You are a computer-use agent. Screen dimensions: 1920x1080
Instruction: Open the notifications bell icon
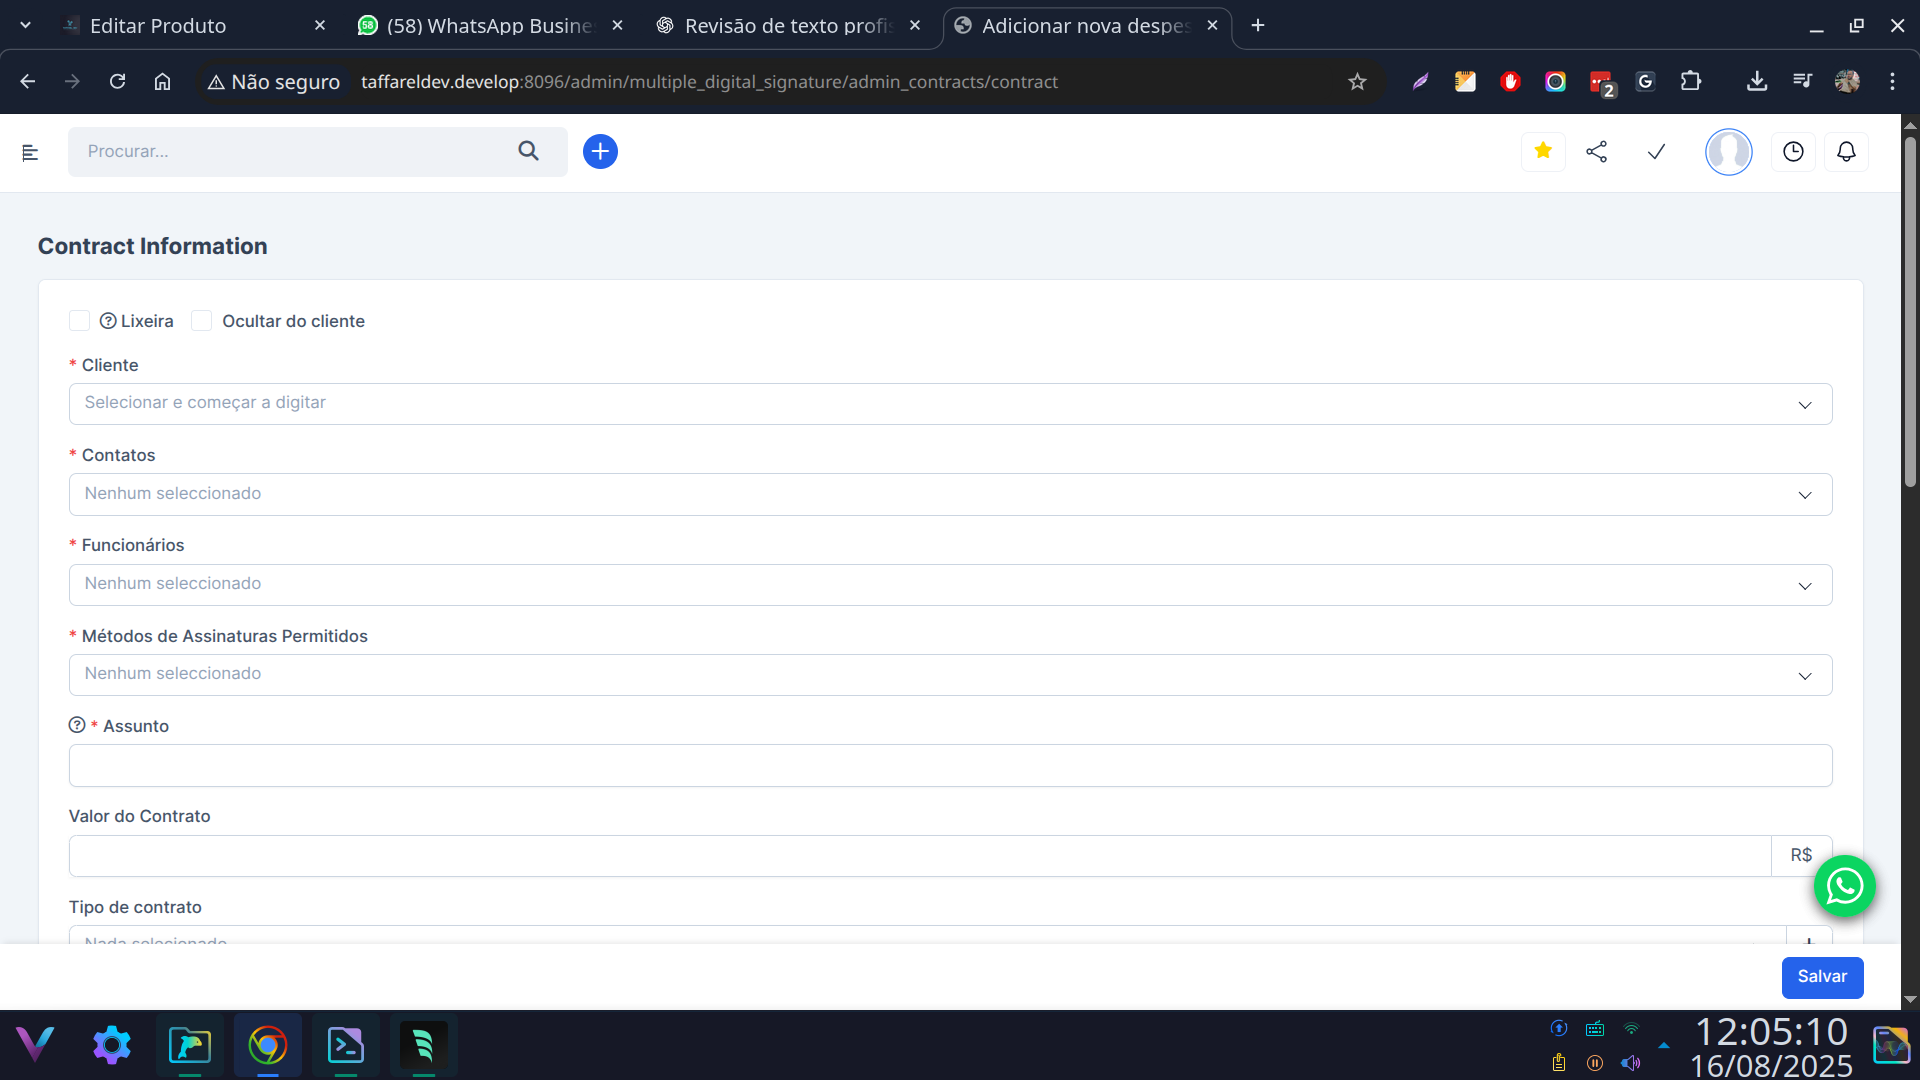click(1846, 151)
